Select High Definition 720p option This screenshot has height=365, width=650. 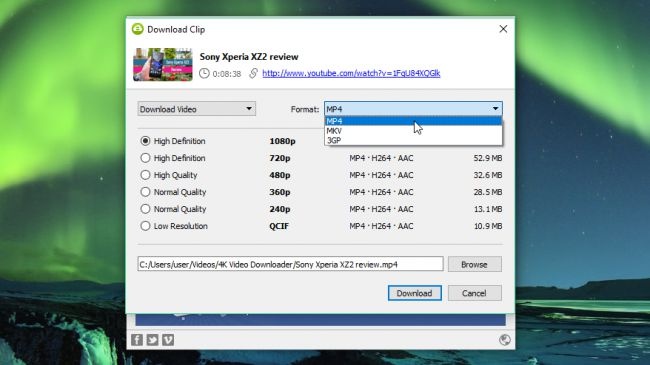(x=145, y=158)
